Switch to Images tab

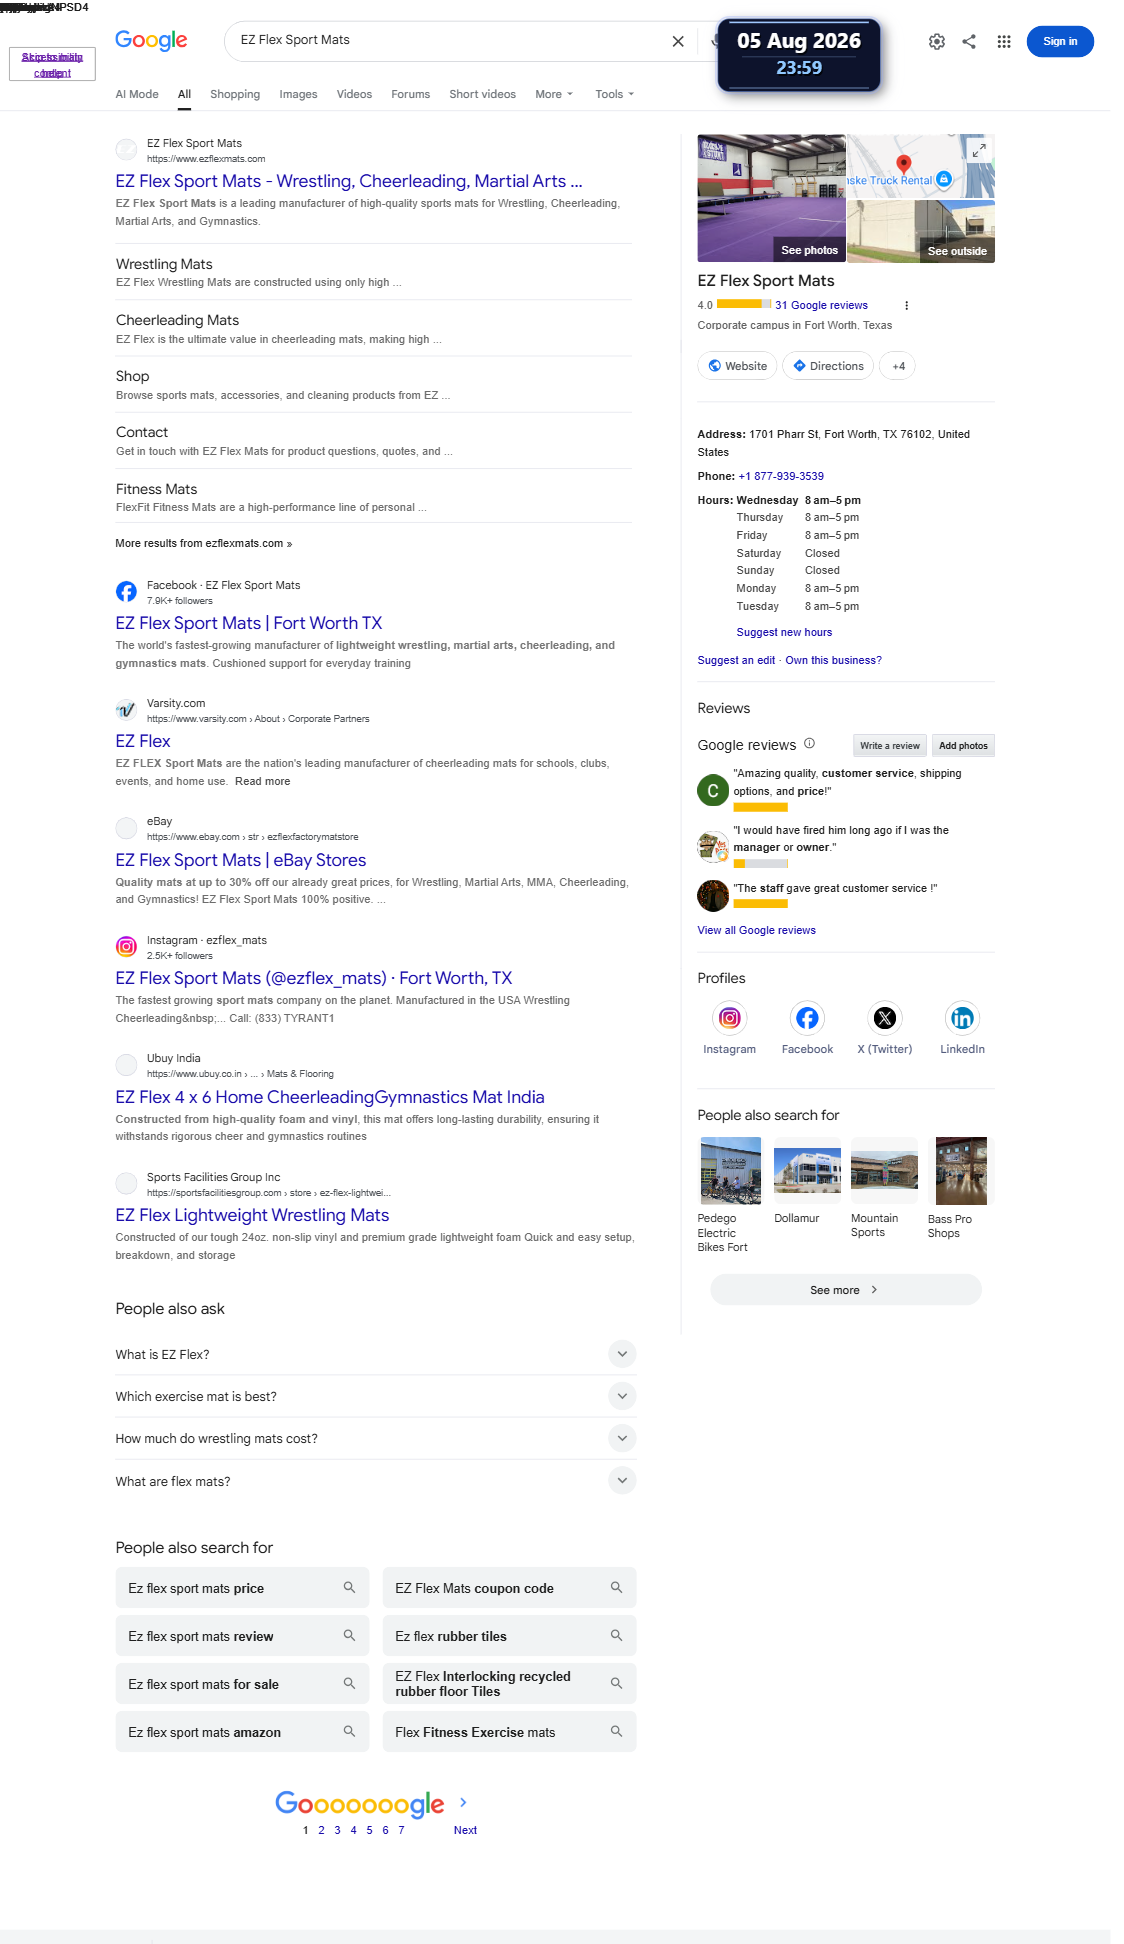pos(298,94)
